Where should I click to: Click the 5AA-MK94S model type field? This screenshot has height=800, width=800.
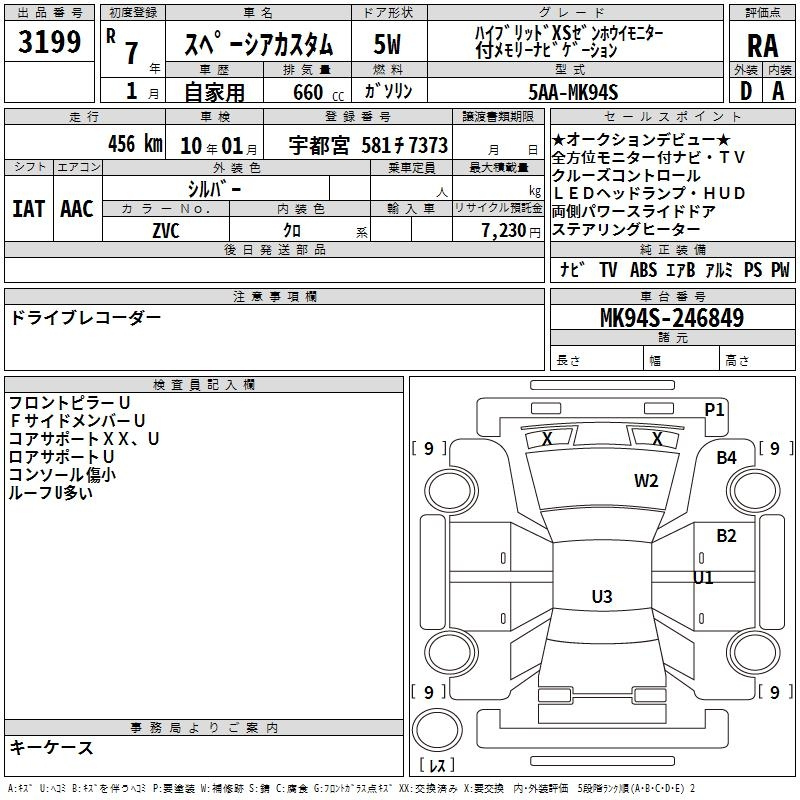[x=575, y=92]
